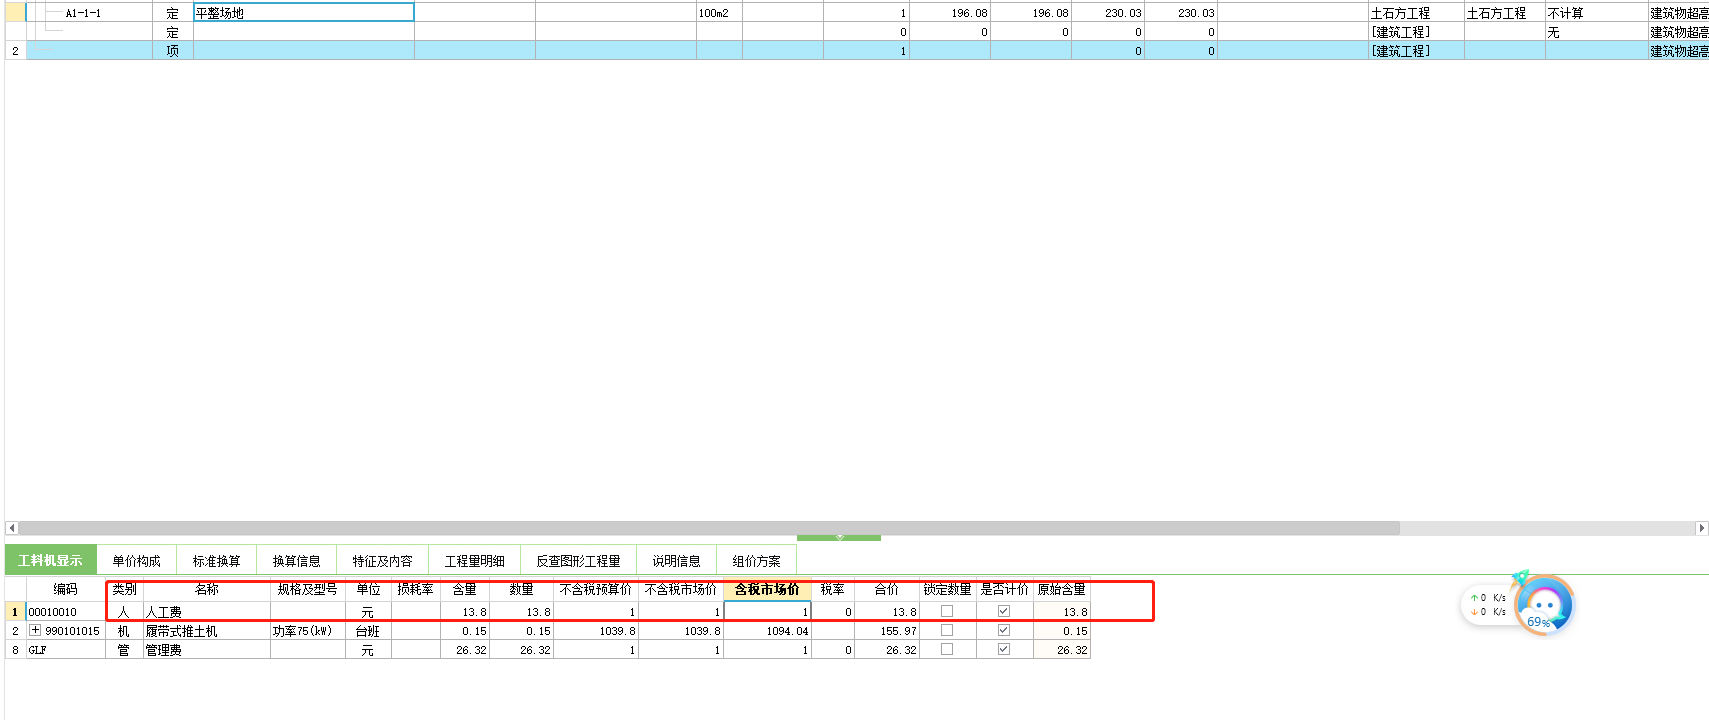
Task: Click the 00010010 code cell
Action: 65,611
